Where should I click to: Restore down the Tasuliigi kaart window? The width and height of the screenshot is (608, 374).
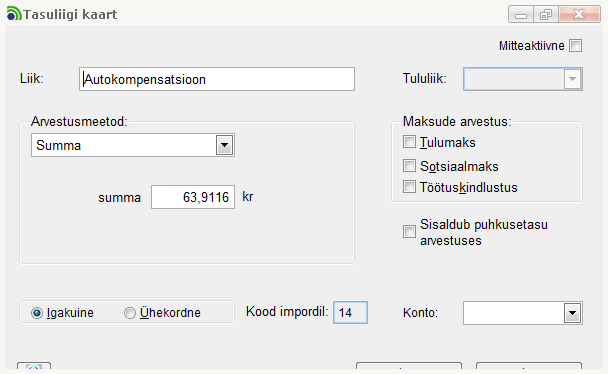click(546, 15)
